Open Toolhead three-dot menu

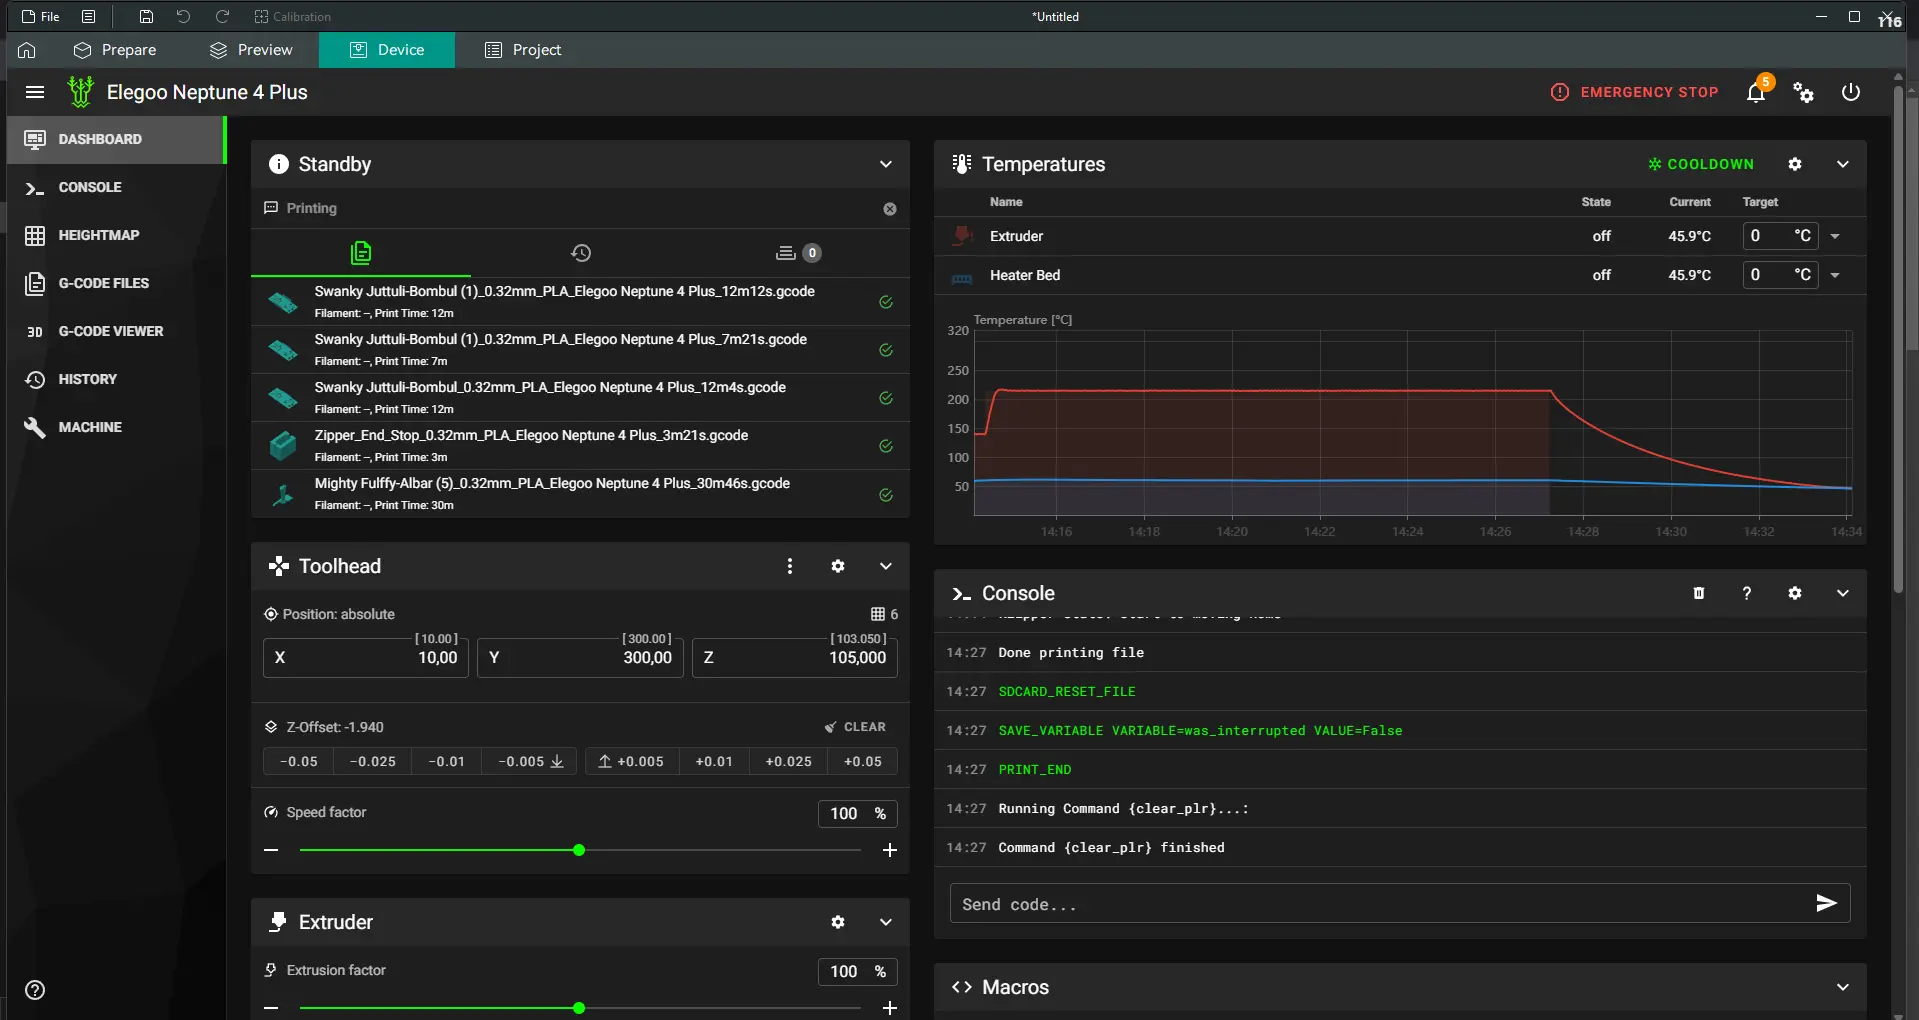pos(790,566)
